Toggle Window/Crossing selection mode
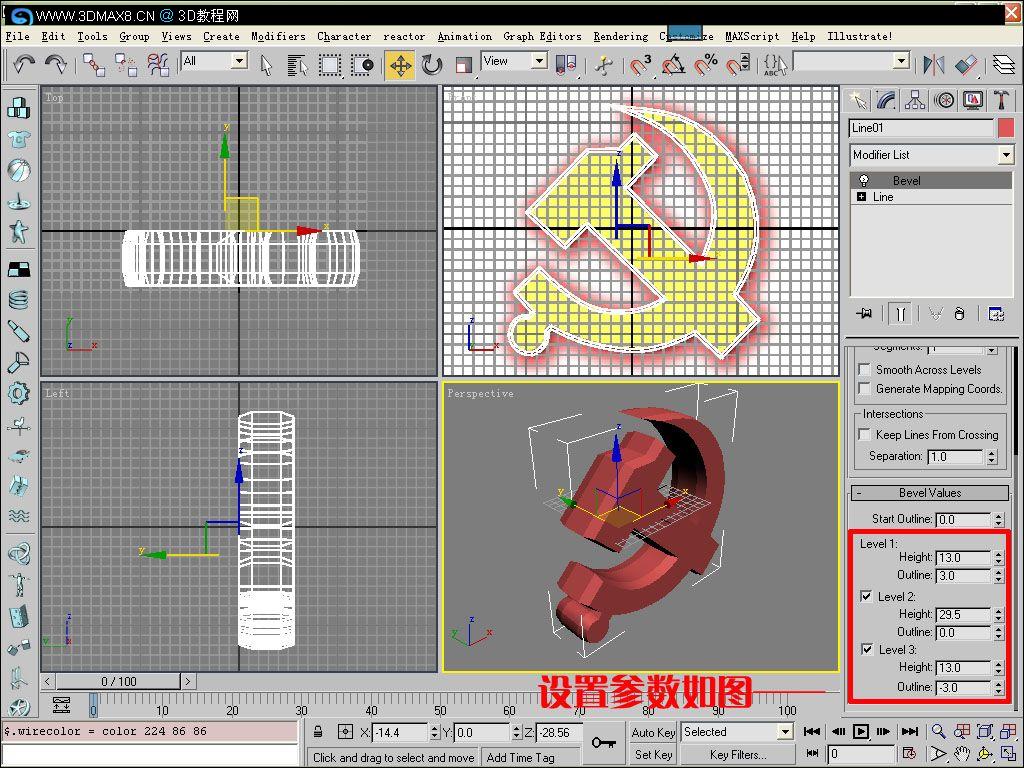The height and width of the screenshot is (768, 1024). click(362, 65)
